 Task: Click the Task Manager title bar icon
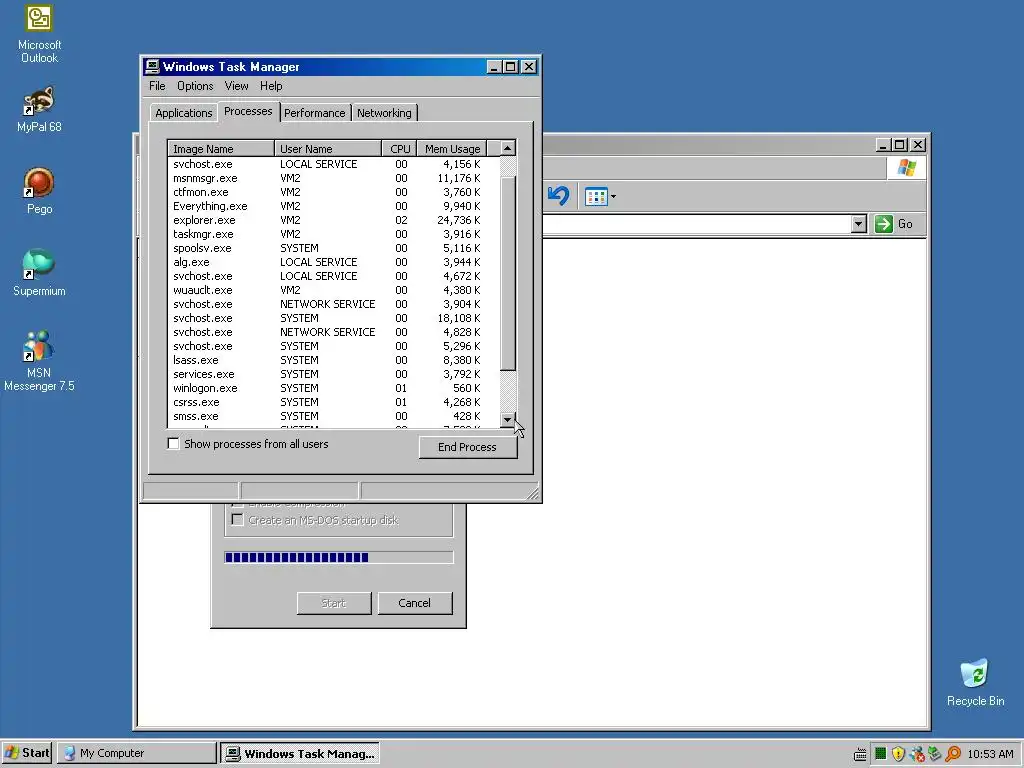(152, 67)
